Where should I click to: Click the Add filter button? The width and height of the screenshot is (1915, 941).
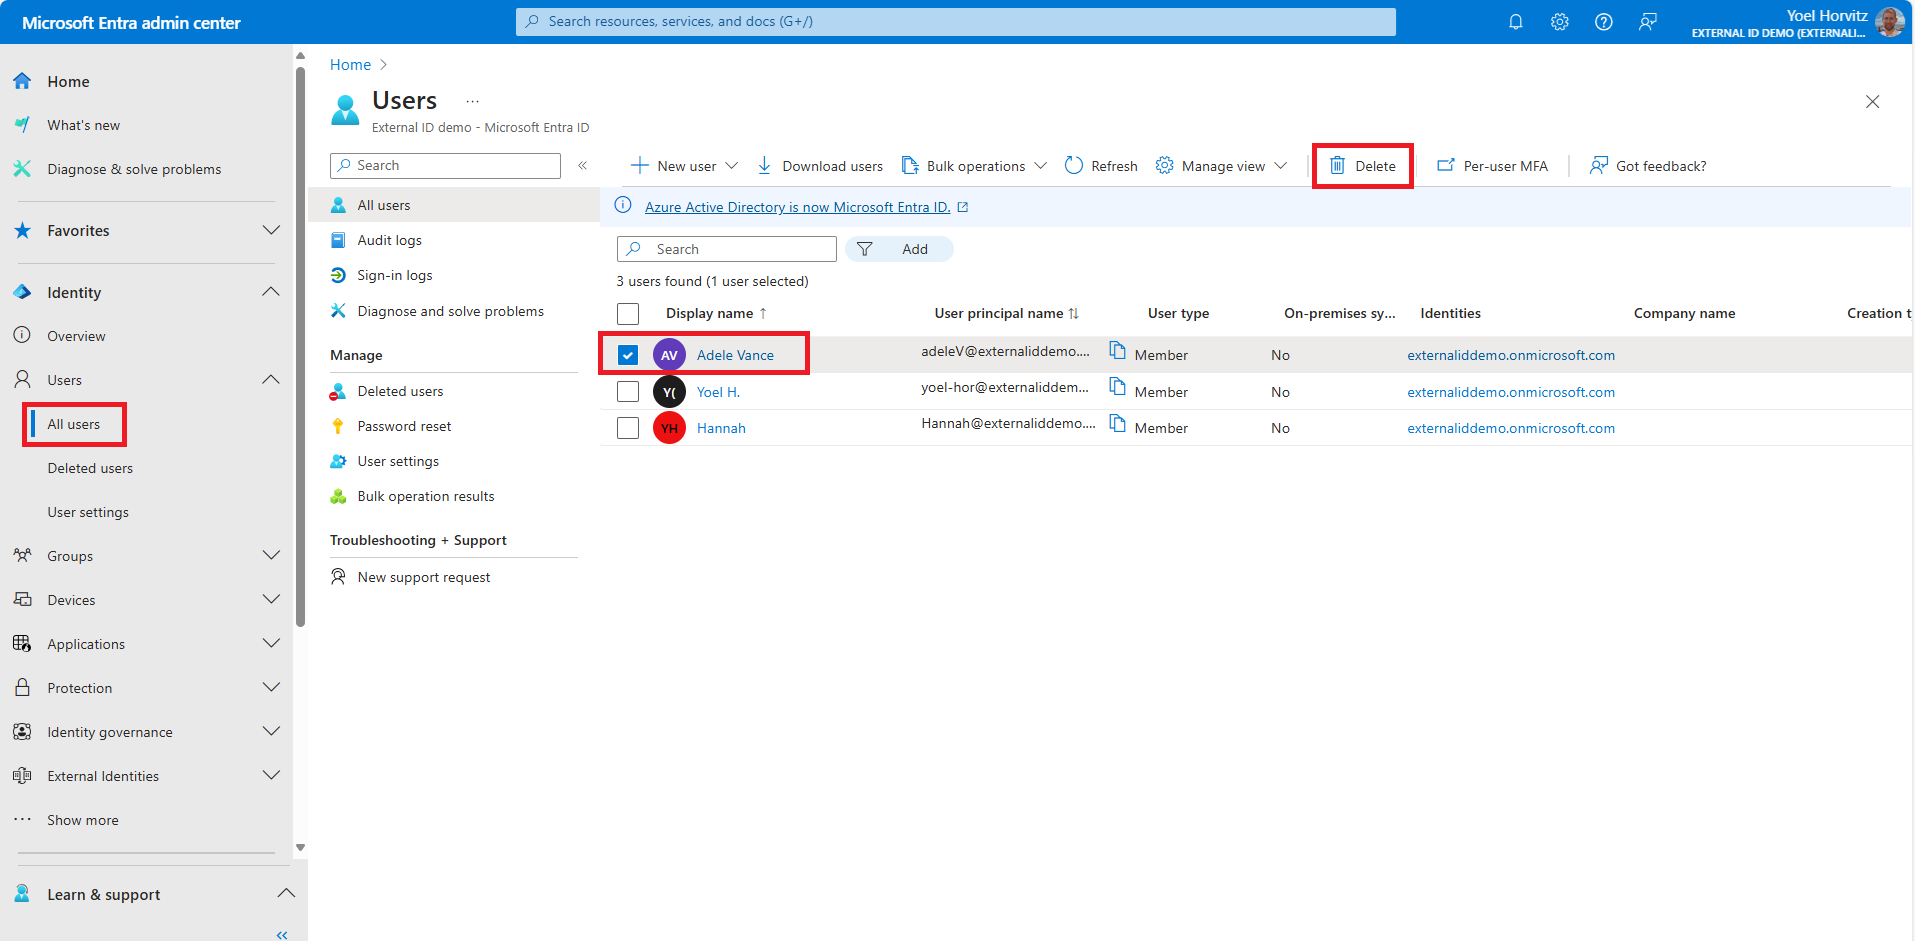pos(899,249)
